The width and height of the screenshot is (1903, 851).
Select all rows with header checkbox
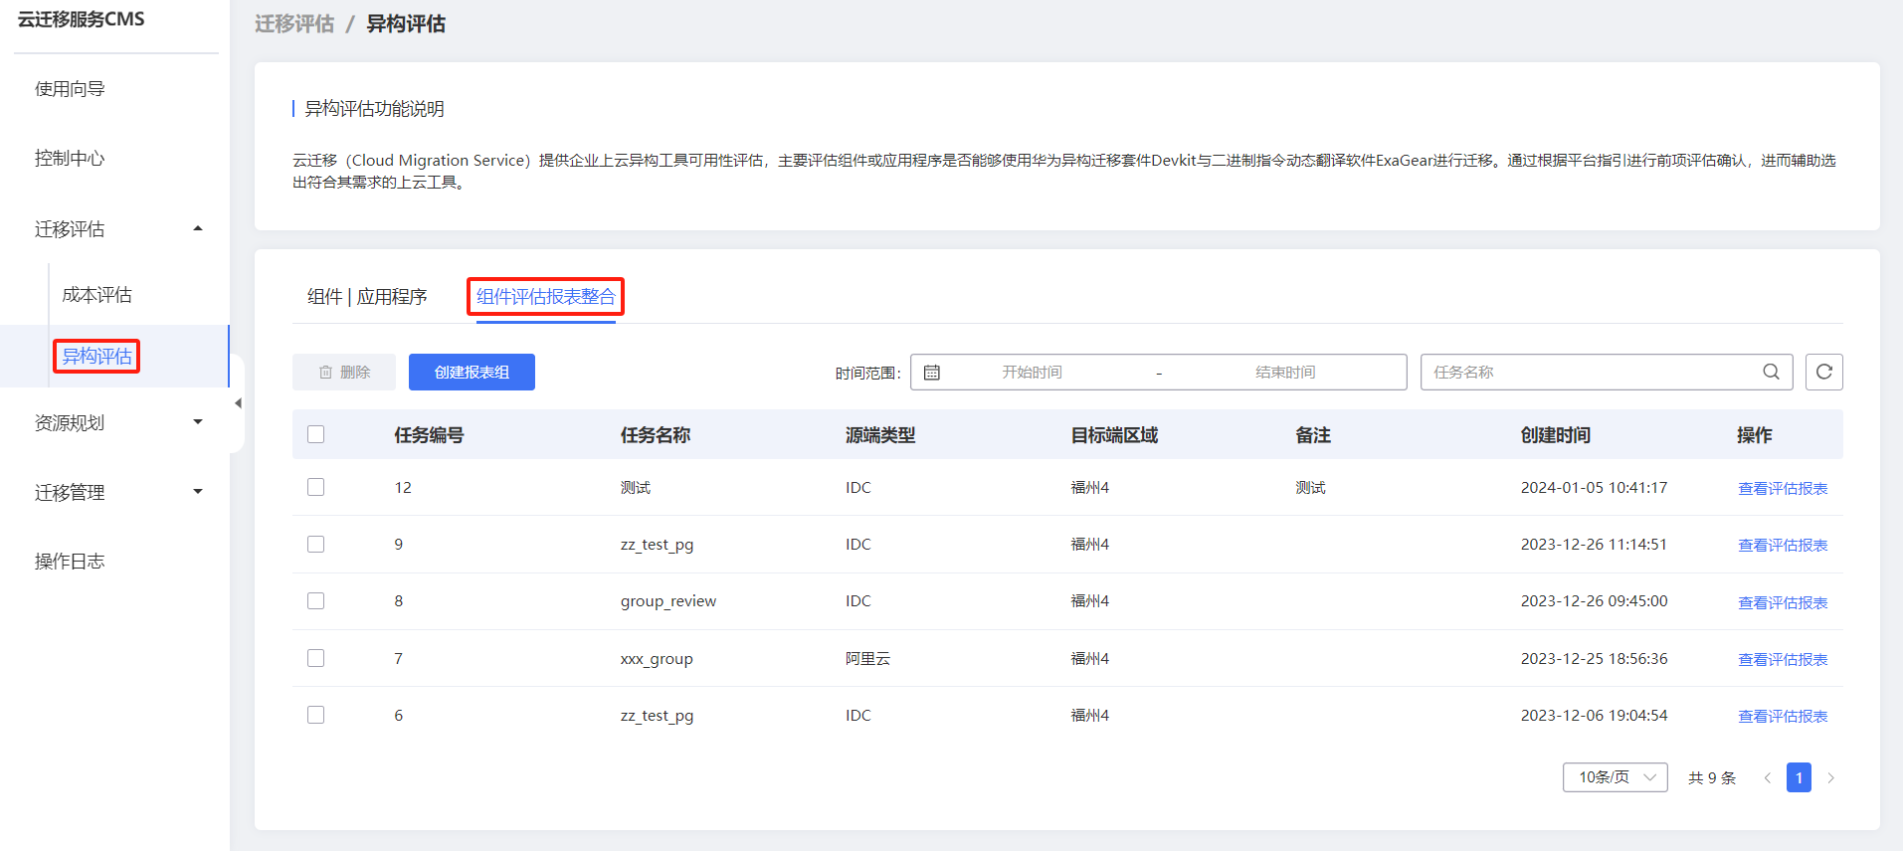[x=316, y=434]
